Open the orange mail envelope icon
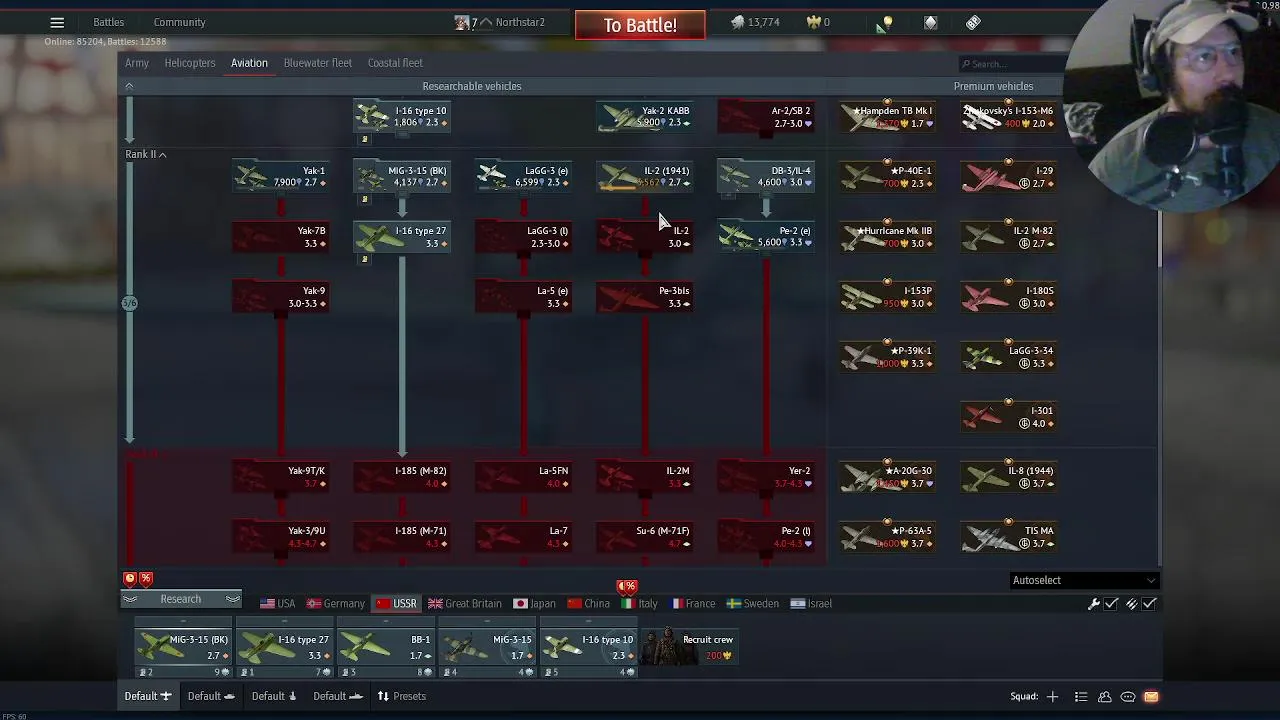The width and height of the screenshot is (1280, 720). tap(1151, 696)
